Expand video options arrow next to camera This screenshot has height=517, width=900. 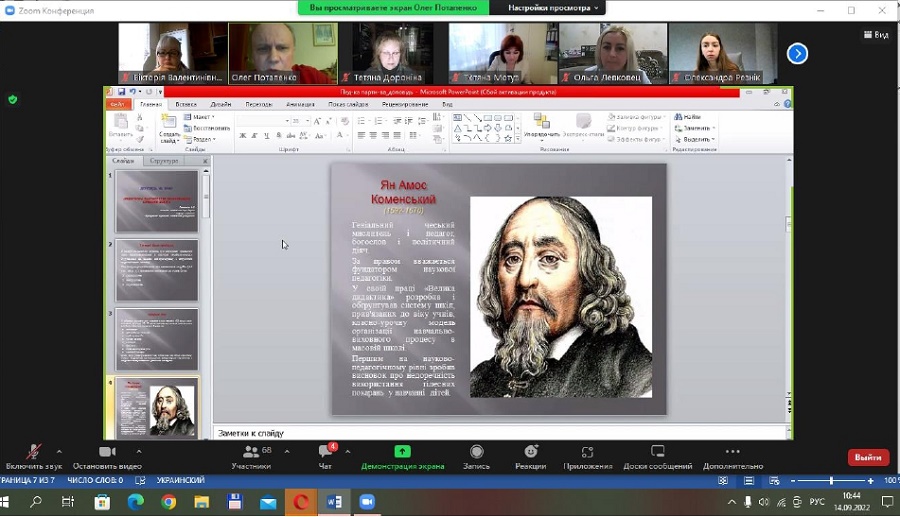tap(139, 451)
